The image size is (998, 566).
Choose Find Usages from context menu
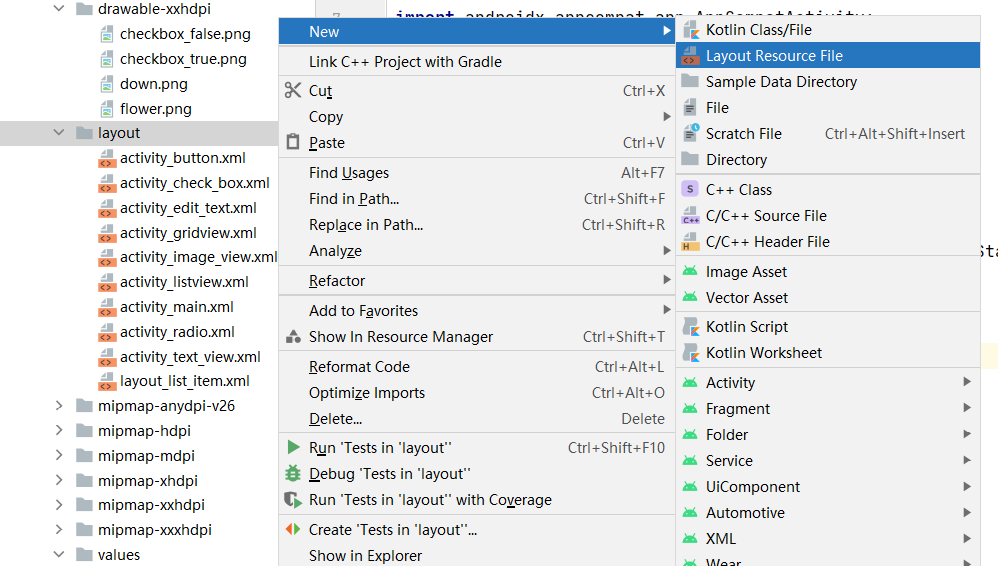tap(349, 173)
